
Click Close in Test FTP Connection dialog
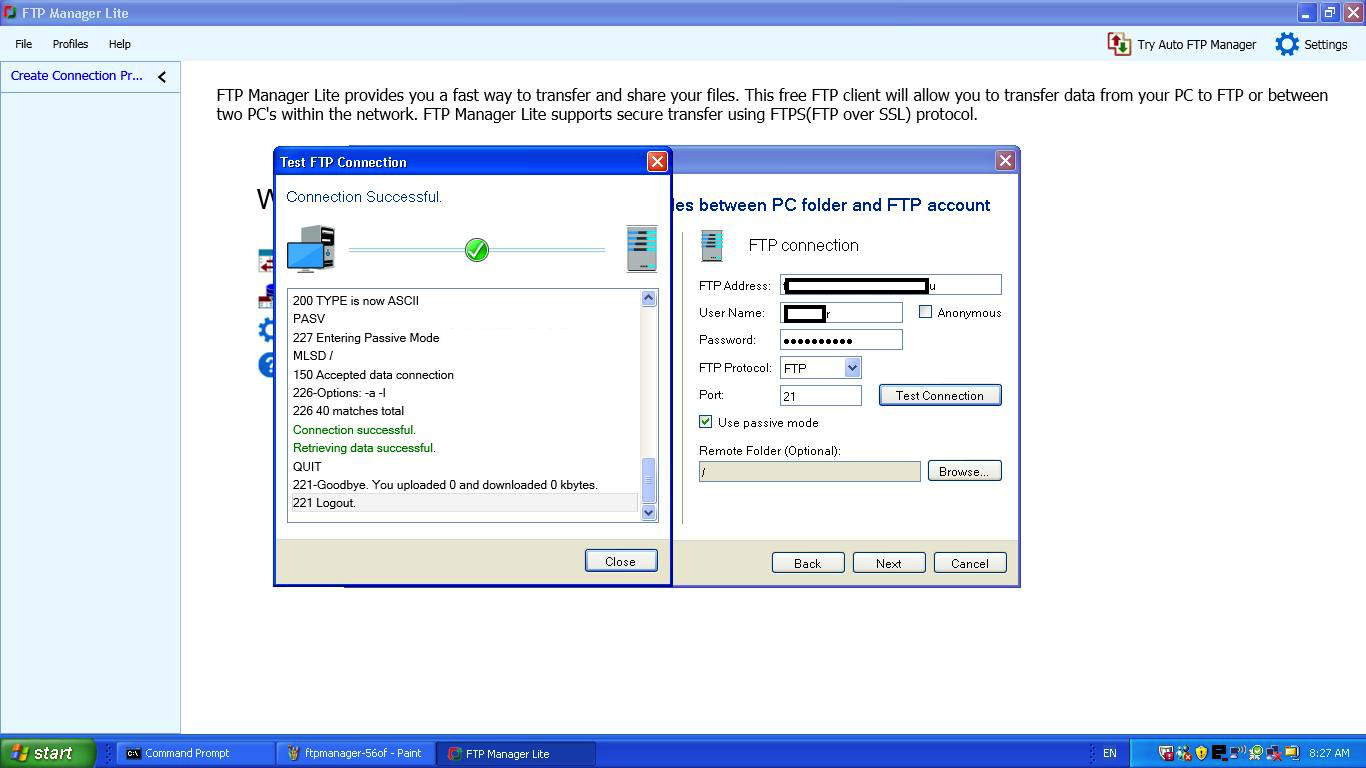(621, 561)
